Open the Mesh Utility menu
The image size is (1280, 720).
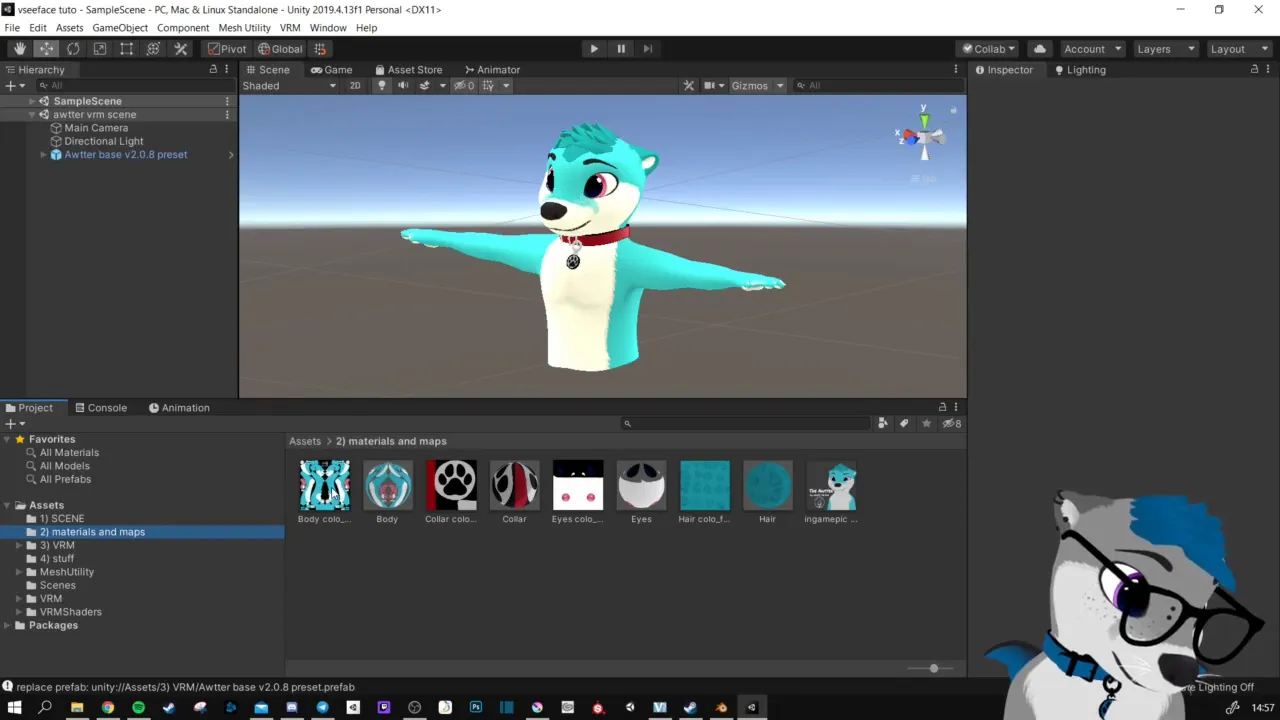tap(244, 28)
